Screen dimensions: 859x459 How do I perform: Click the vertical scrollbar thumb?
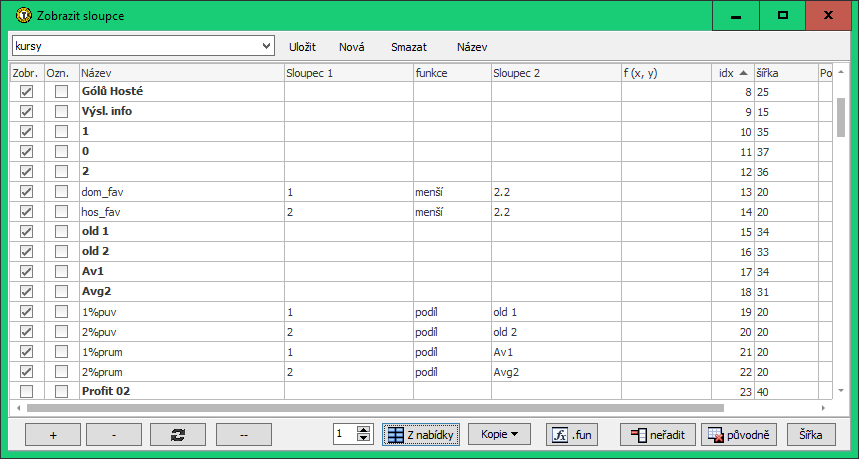(x=841, y=118)
